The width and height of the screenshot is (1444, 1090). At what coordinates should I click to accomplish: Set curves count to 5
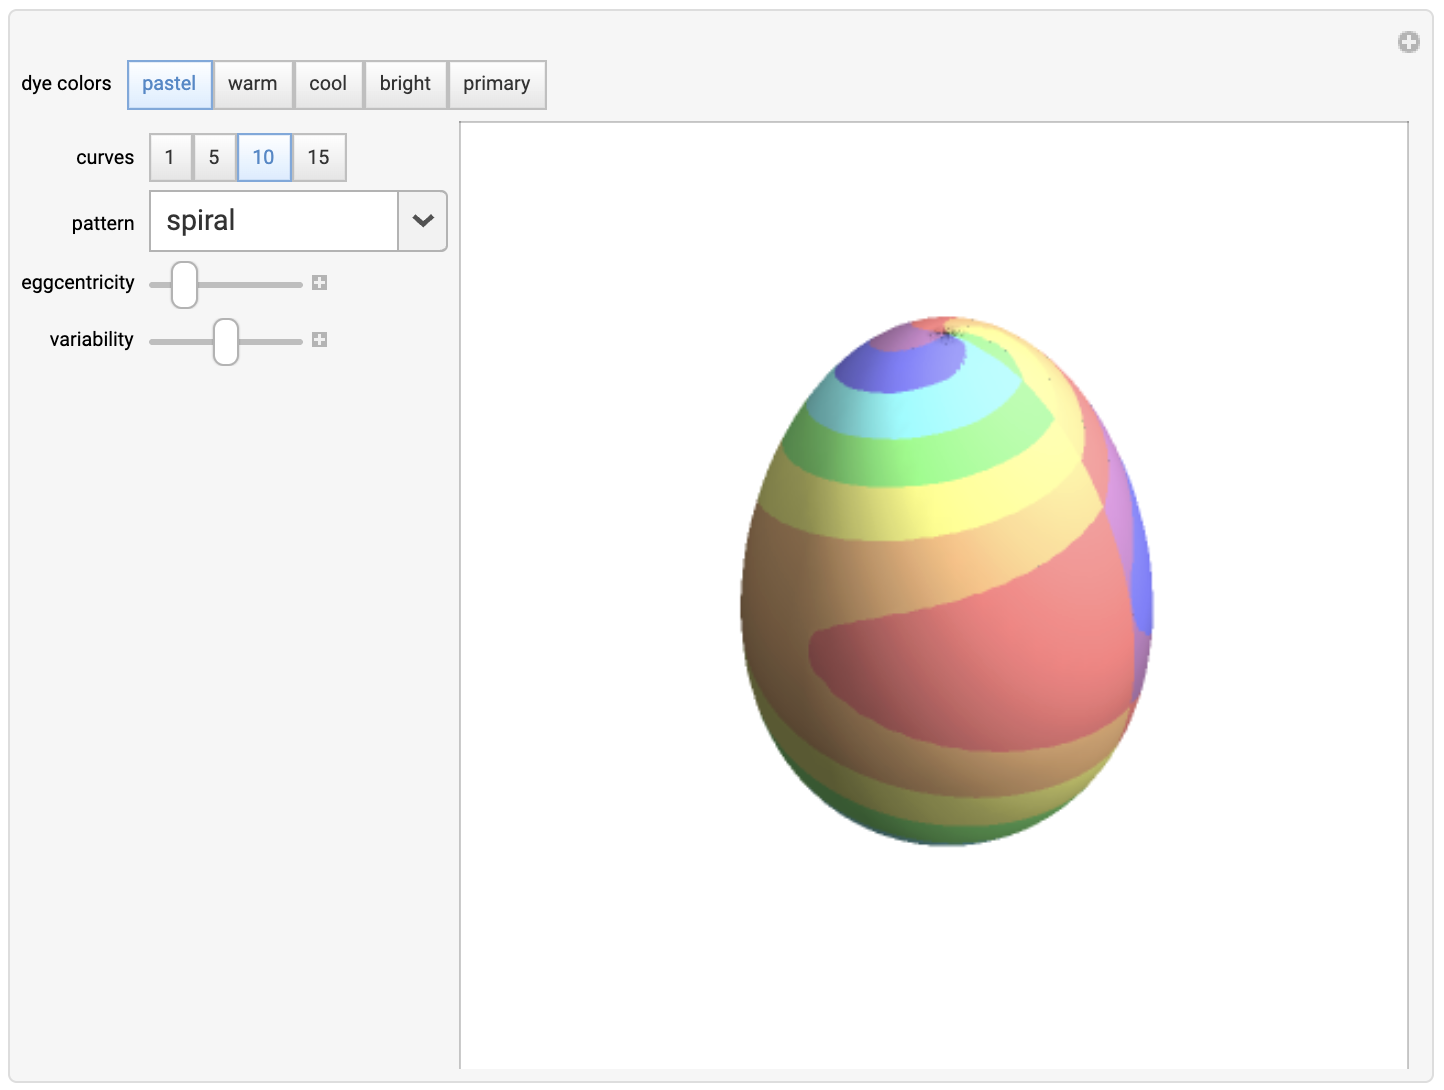[x=214, y=157]
